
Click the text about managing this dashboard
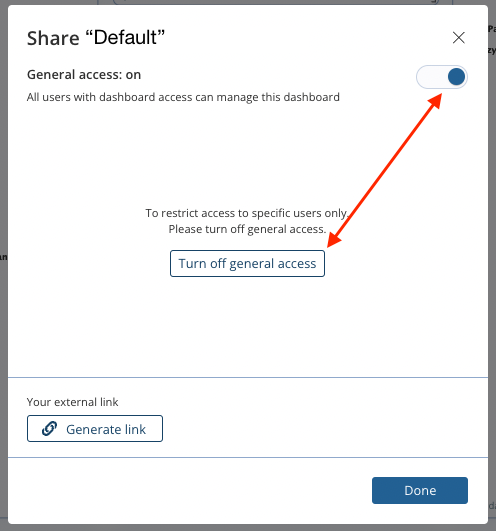[183, 97]
